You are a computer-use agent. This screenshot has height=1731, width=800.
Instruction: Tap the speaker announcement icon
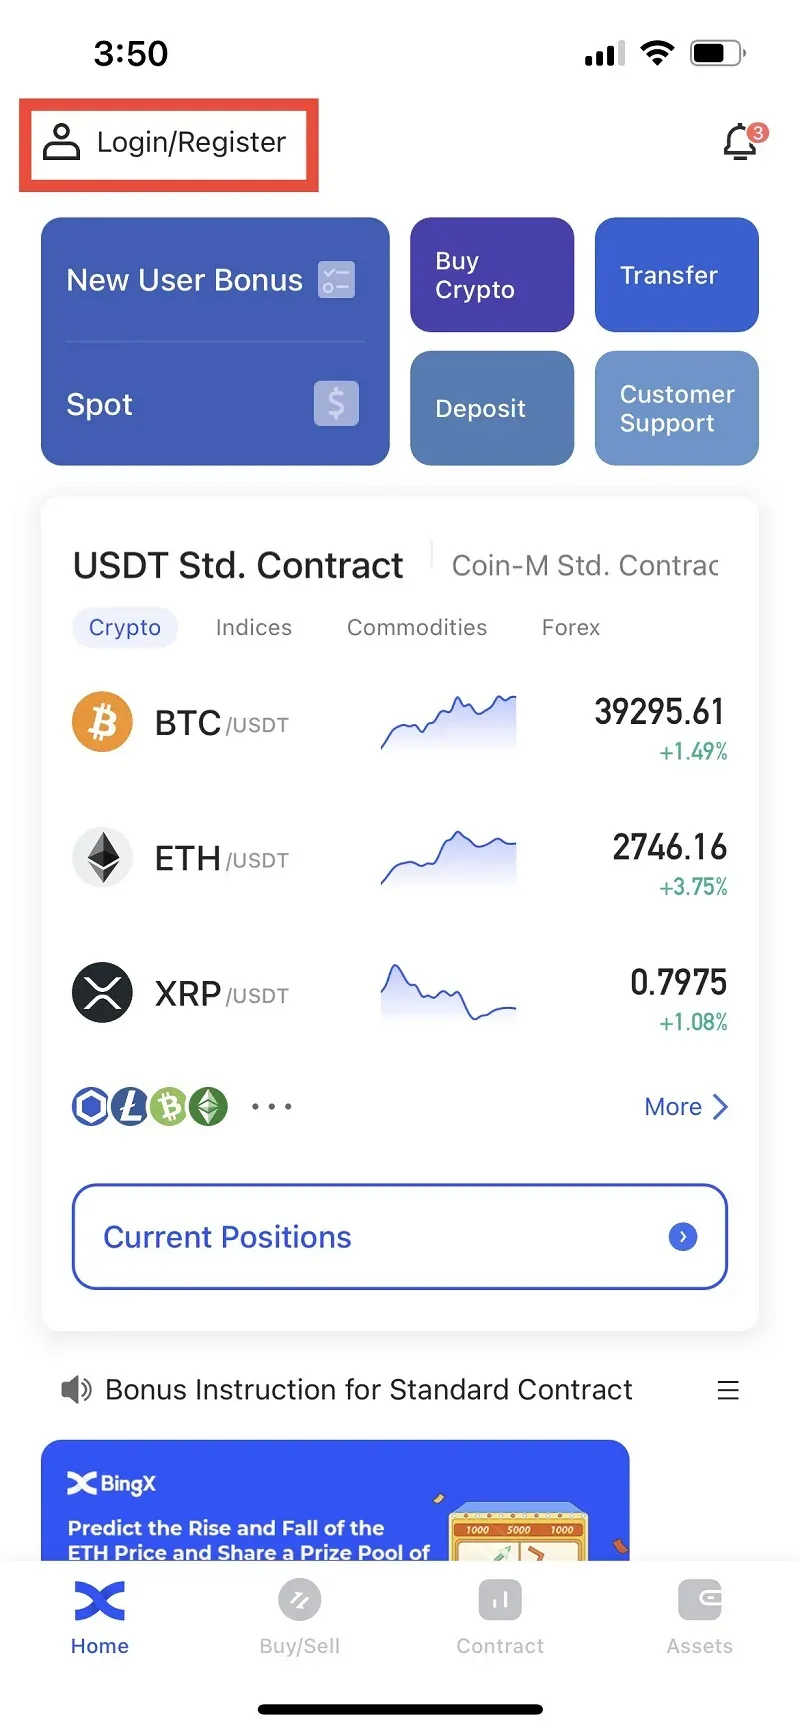click(76, 1389)
